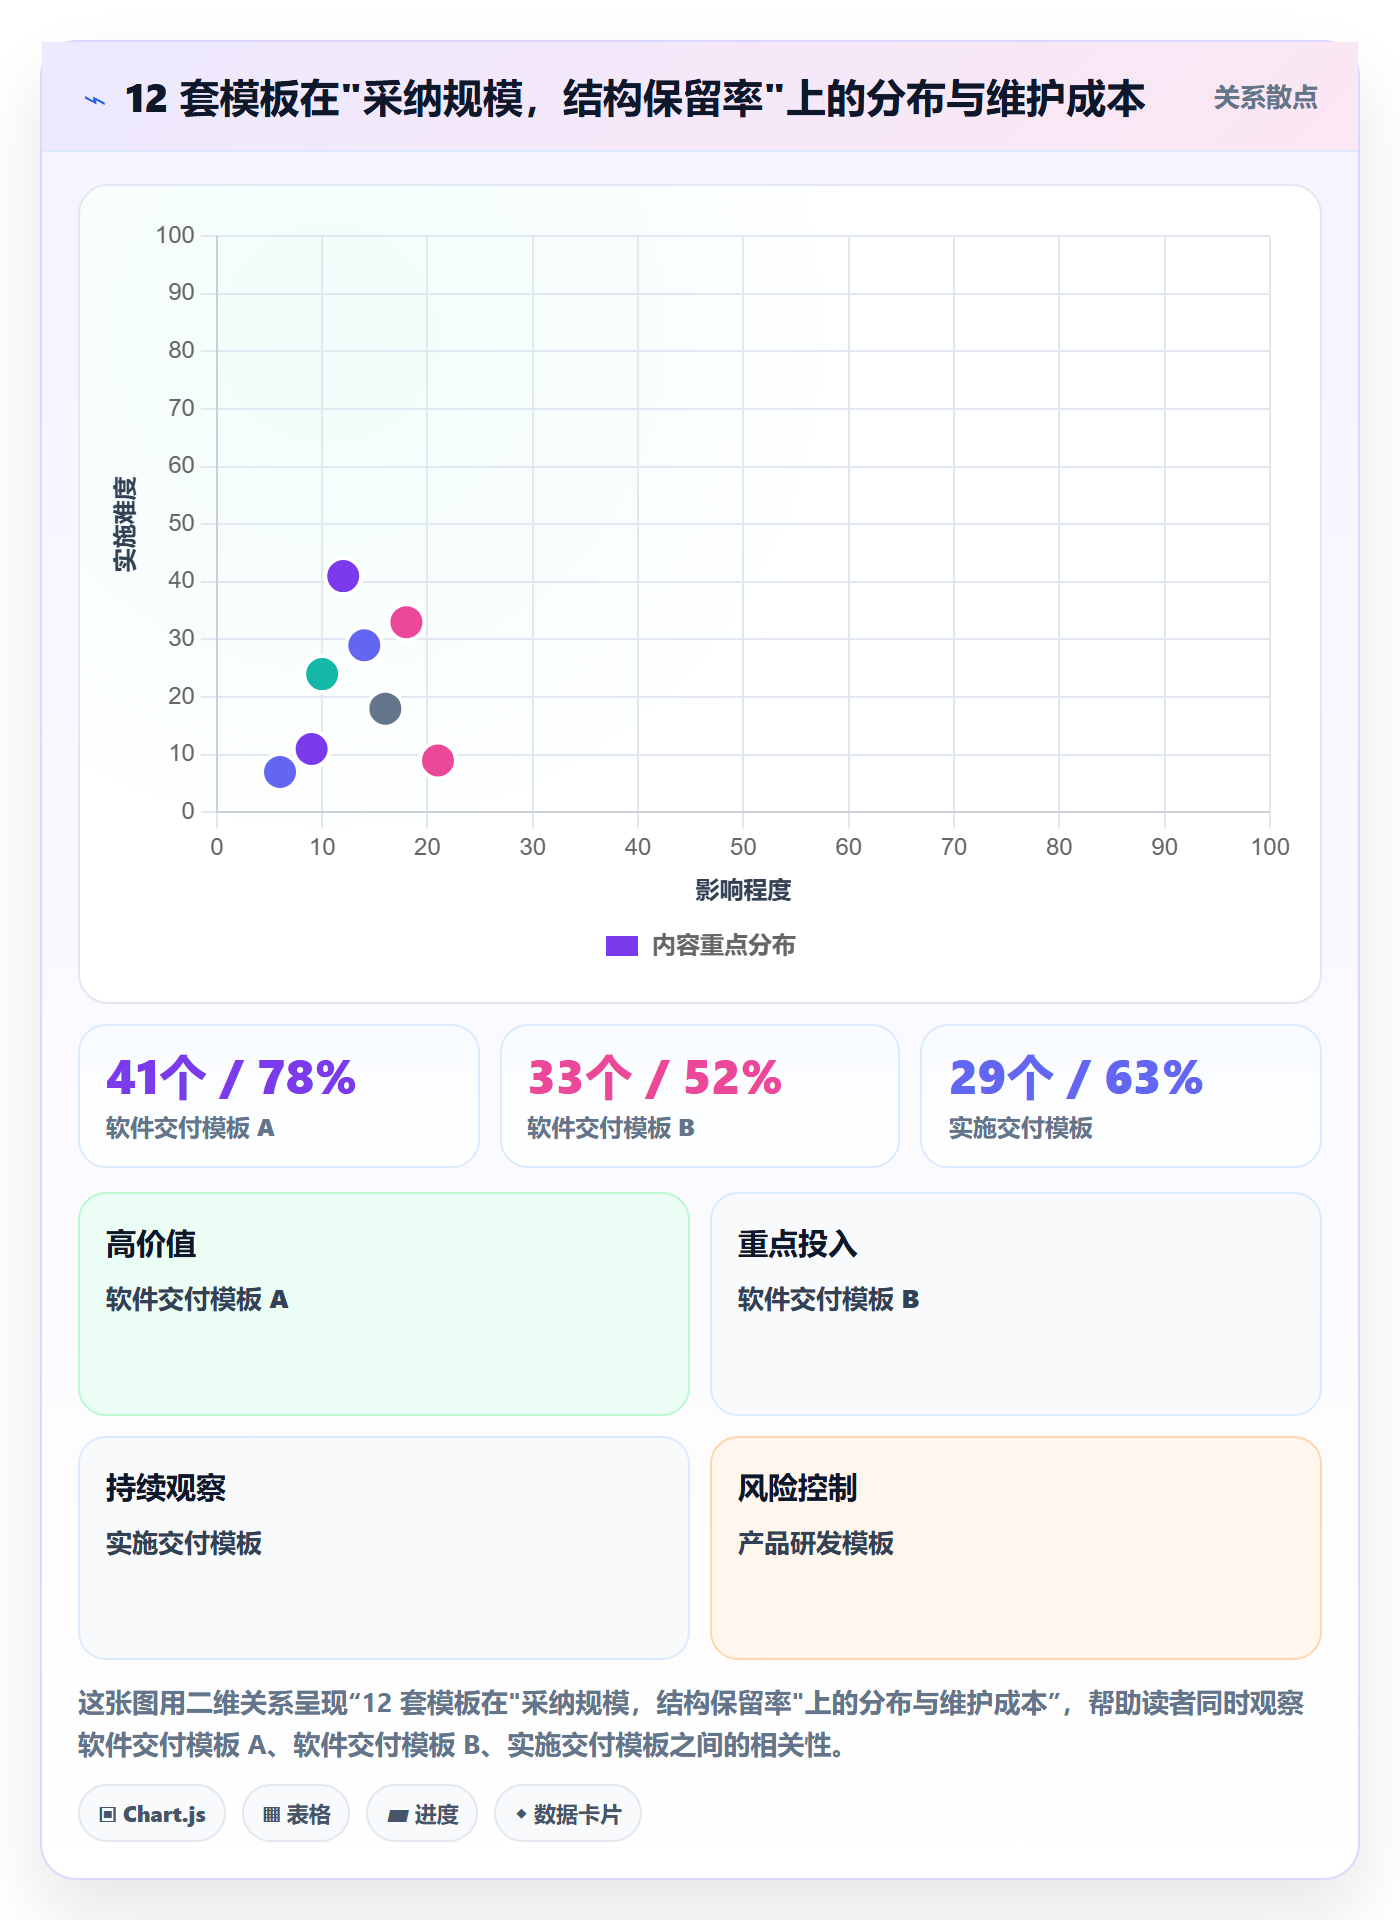
Task: Click the teal scatter point on chart
Action: (x=322, y=674)
